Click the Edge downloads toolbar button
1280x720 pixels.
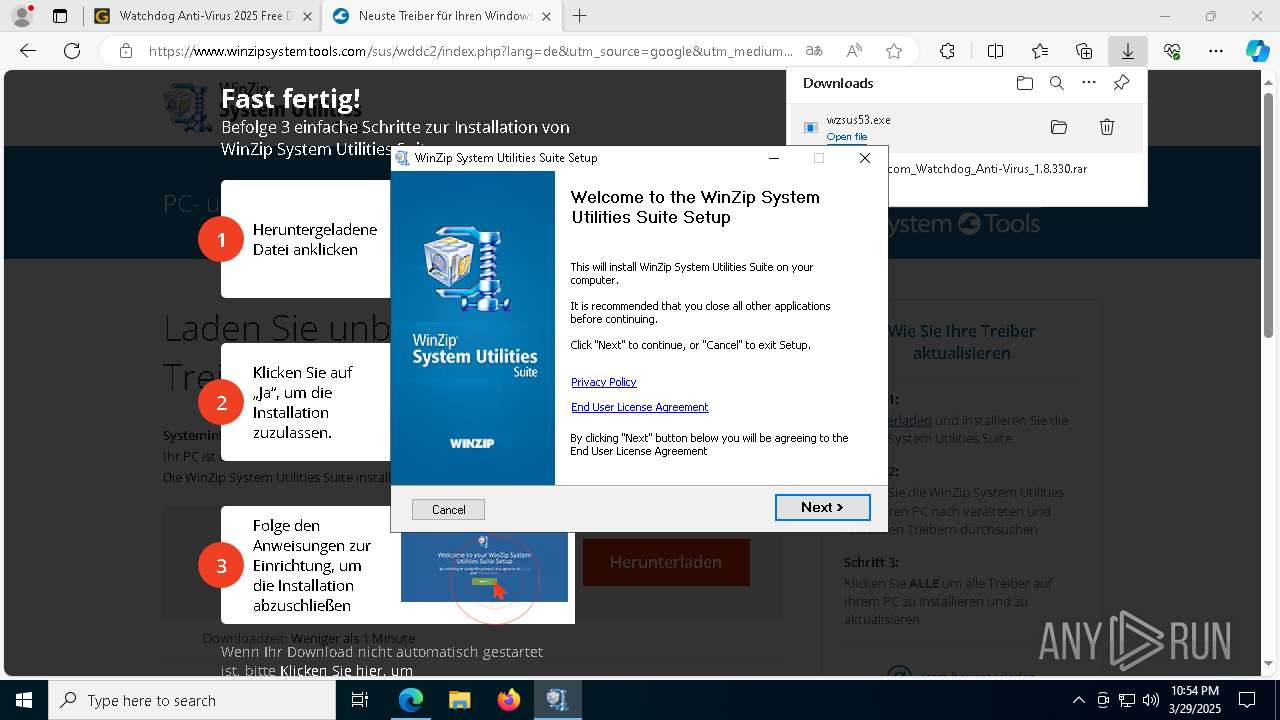(1127, 51)
